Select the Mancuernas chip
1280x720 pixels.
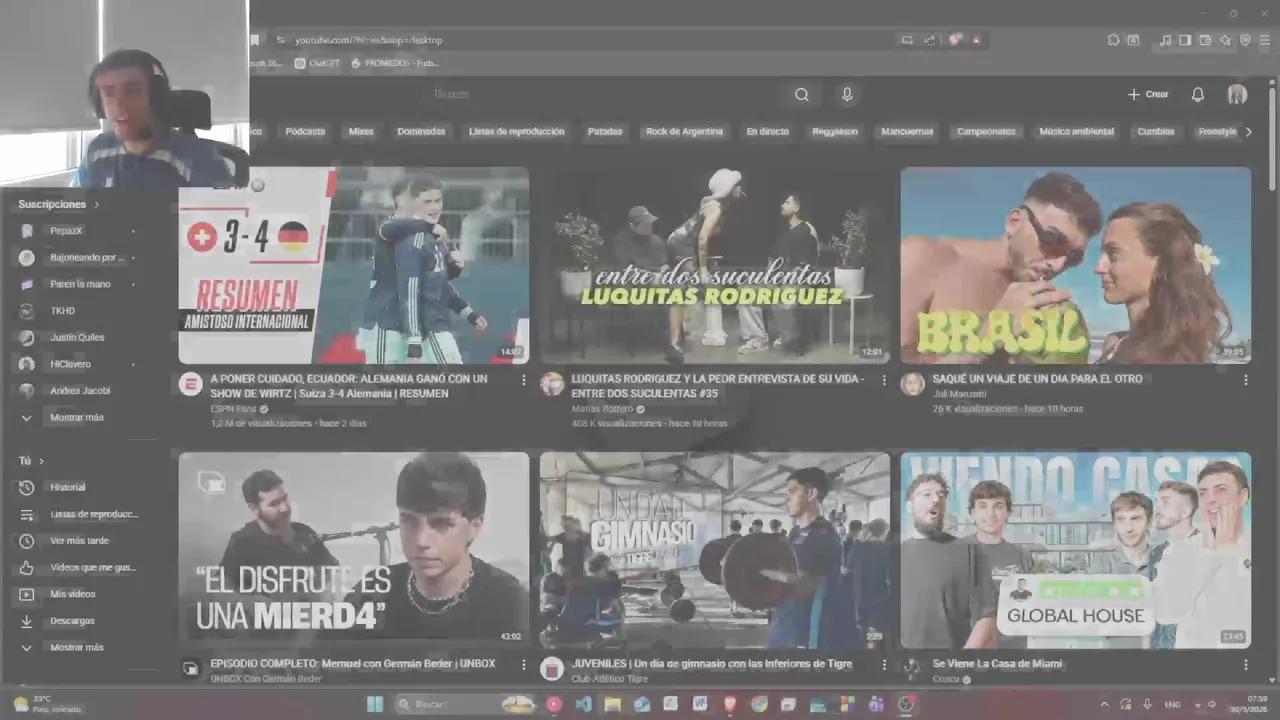pos(907,131)
